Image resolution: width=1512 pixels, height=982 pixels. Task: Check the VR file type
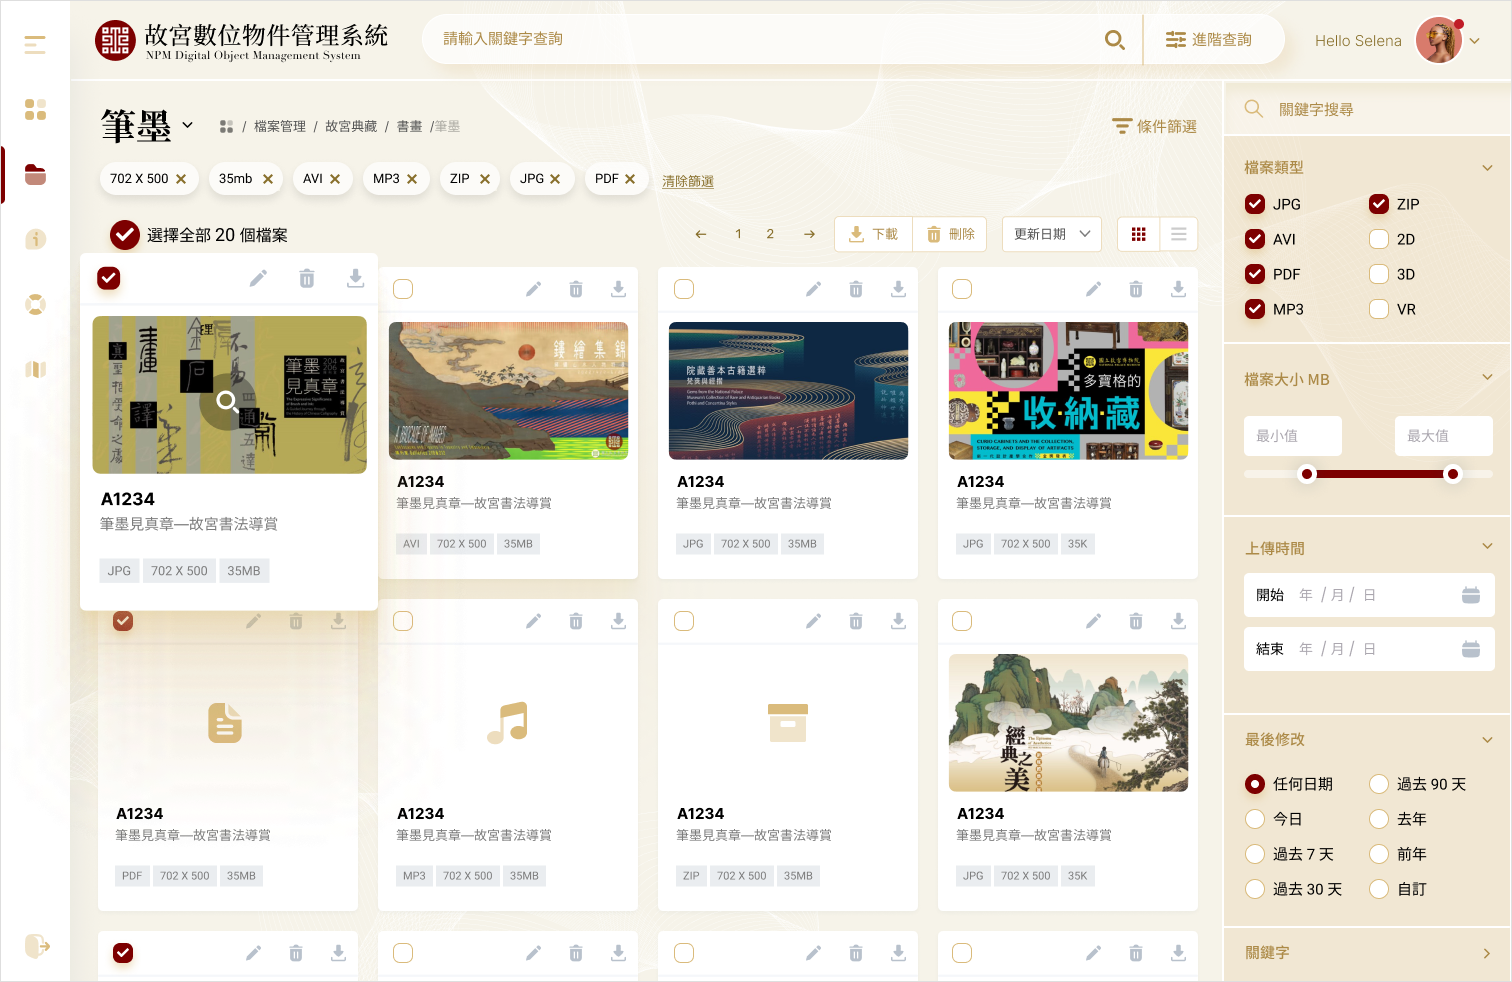(1379, 309)
